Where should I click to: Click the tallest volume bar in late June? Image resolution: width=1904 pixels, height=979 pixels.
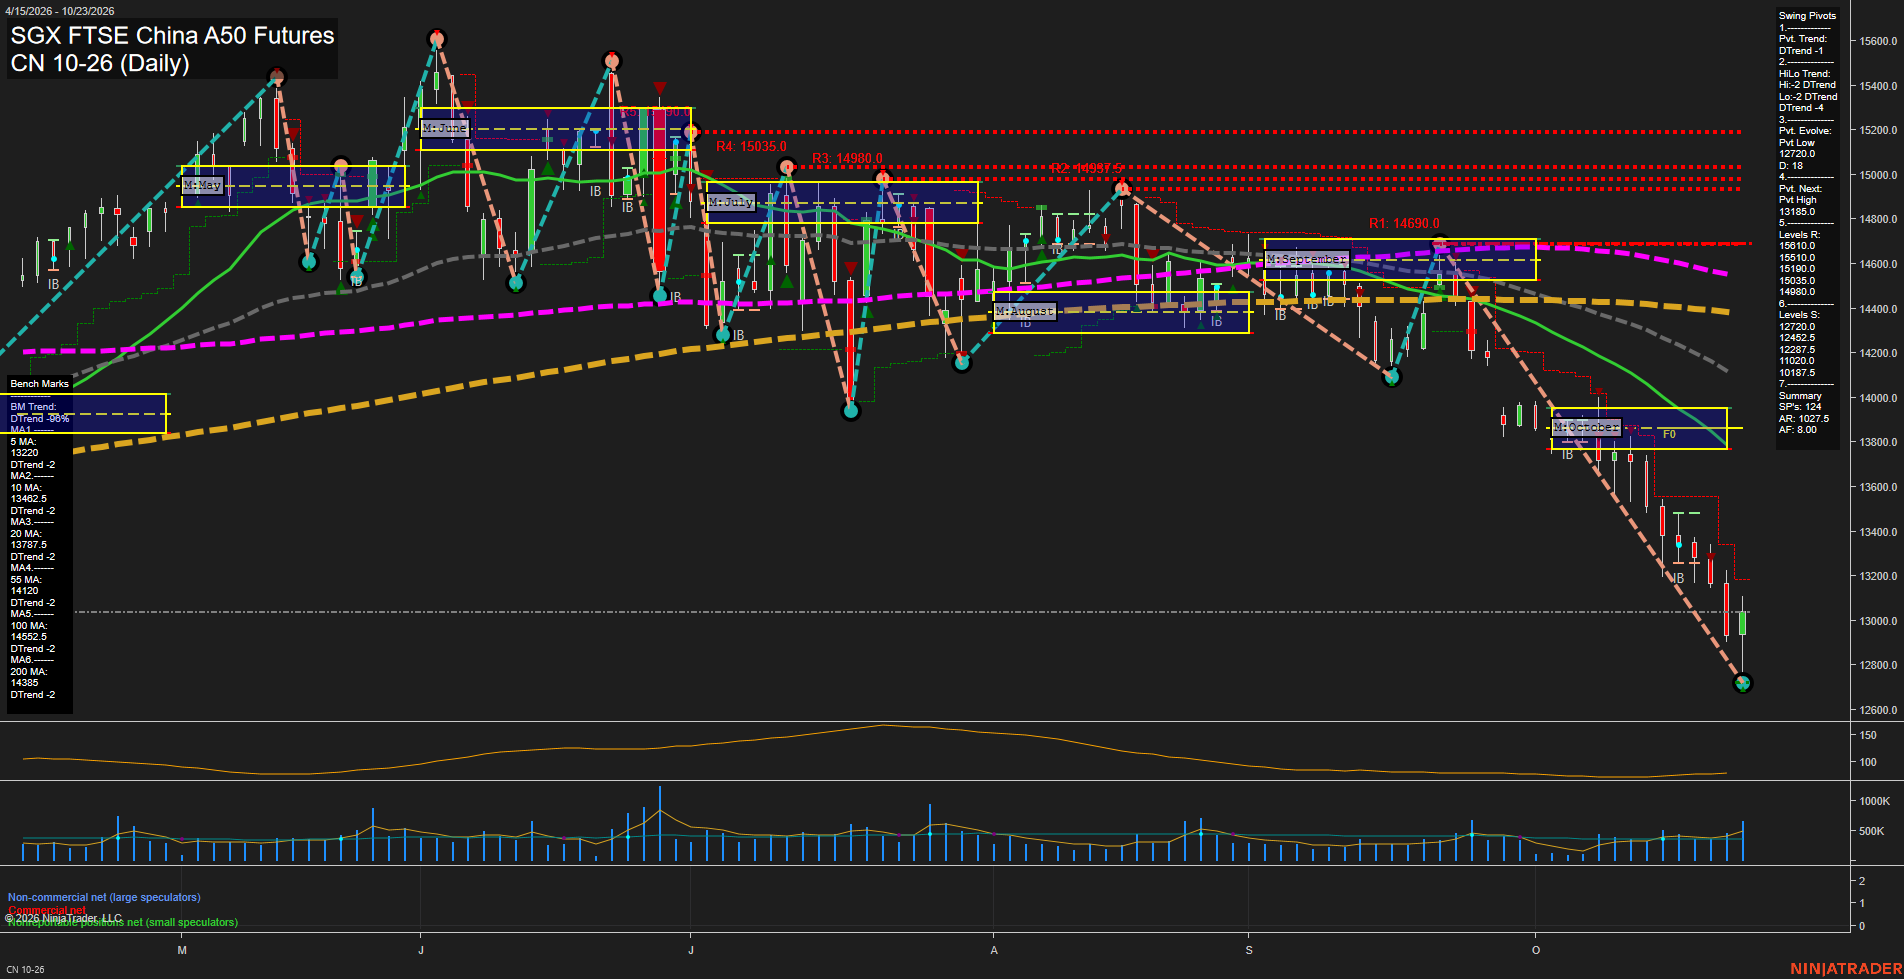pos(660,824)
